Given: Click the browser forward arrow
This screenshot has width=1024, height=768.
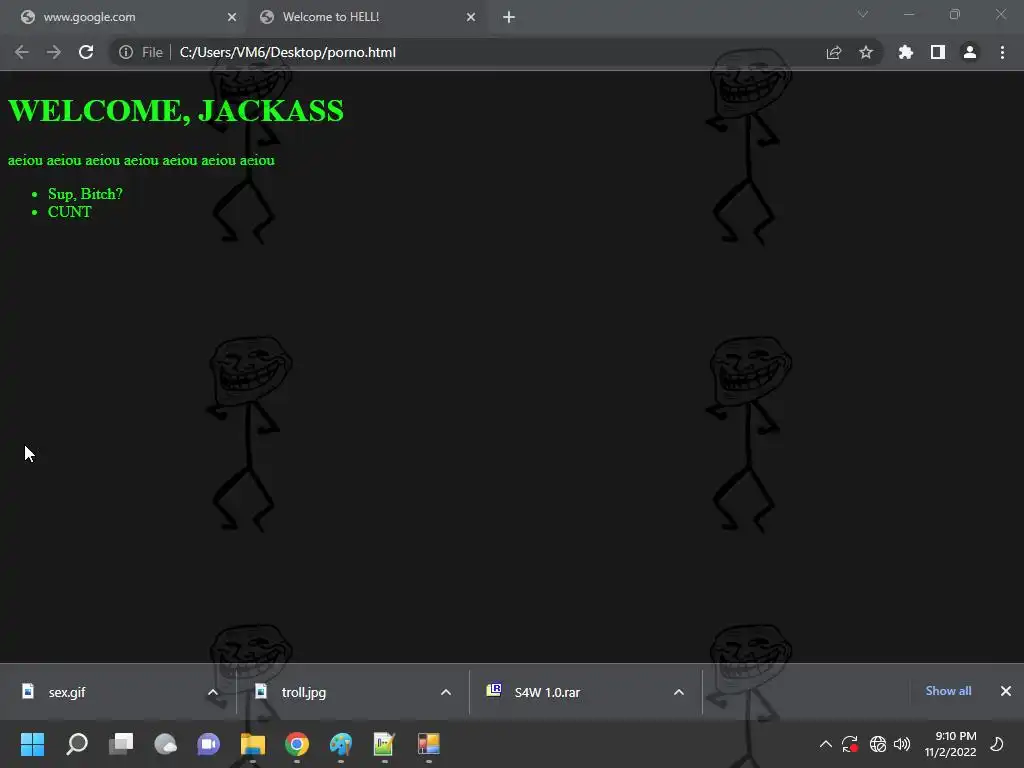Looking at the screenshot, I should pyautogui.click(x=54, y=52).
